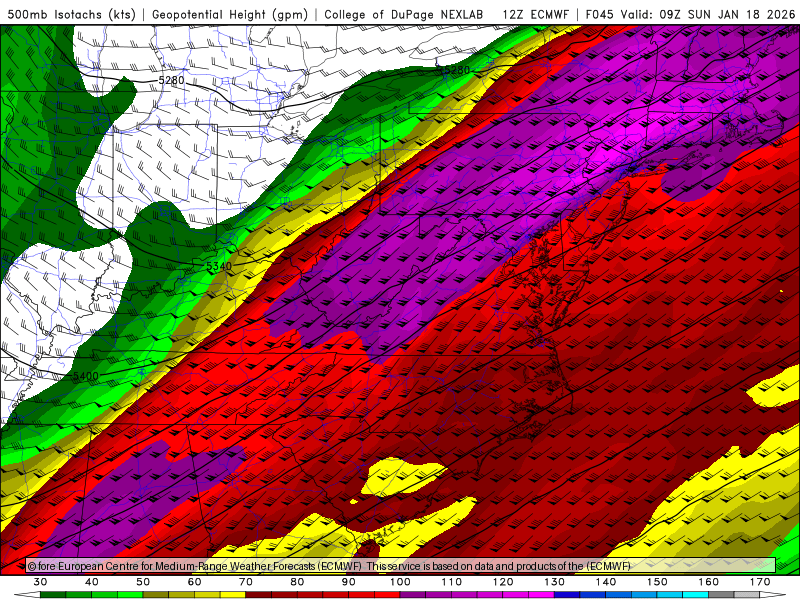Click the 5340 contour height label
Viewport: 800px width, 600px height.
[219, 266]
